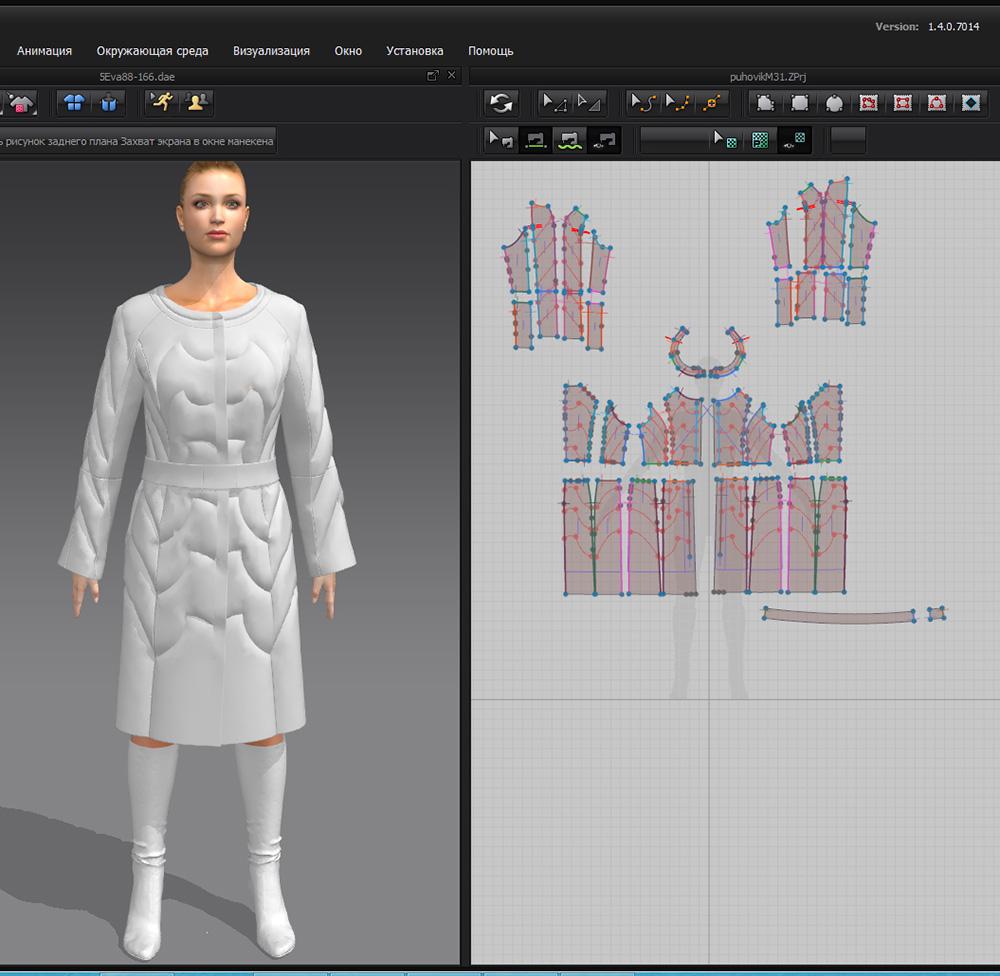Open the Помощь menu
The height and width of the screenshot is (976, 1000).
[x=490, y=51]
